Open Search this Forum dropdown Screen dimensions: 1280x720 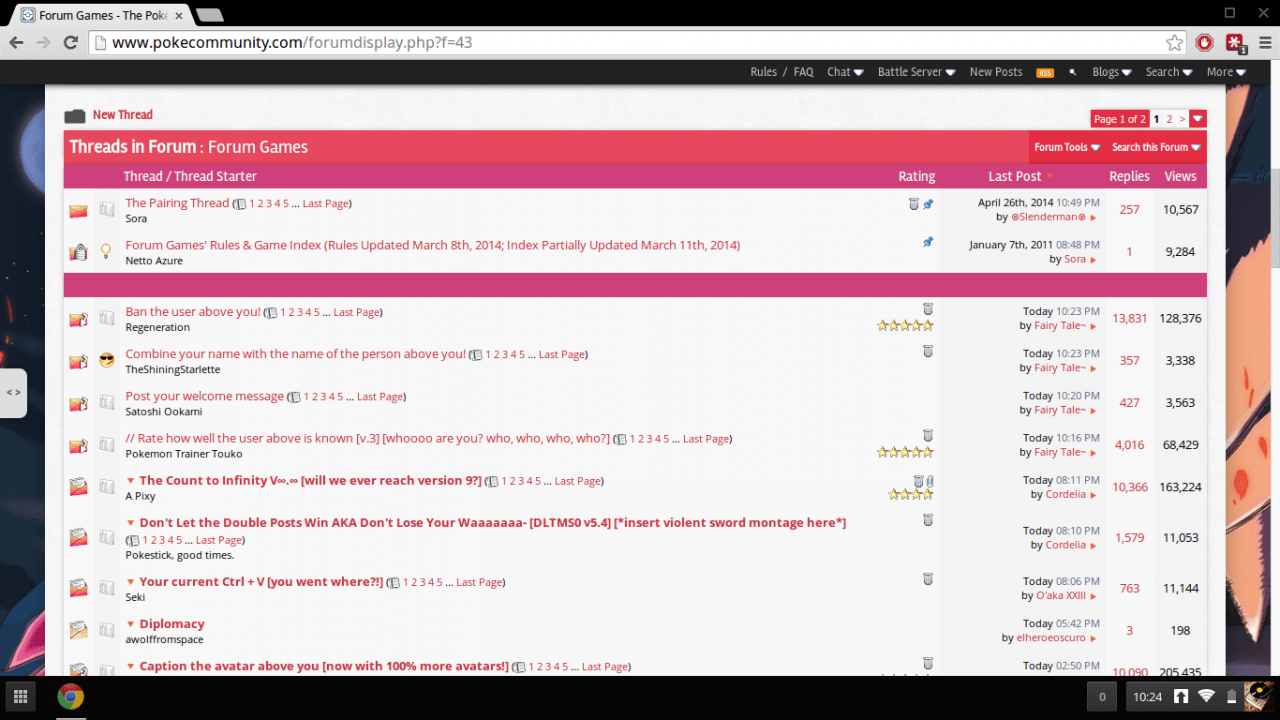(1156, 147)
